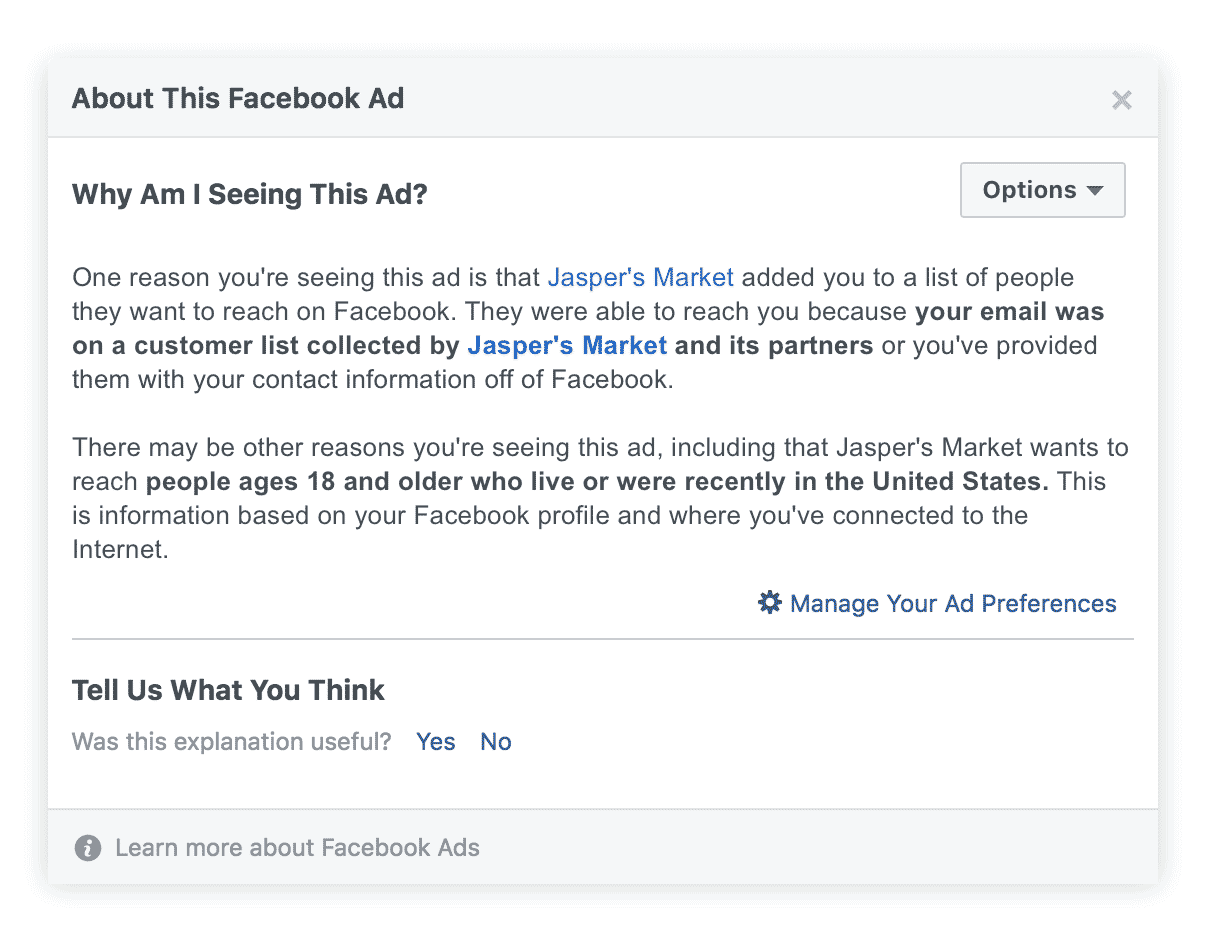Close the About This Facebook Ad dialog
This screenshot has height=941, width=1209.
coord(1121,100)
